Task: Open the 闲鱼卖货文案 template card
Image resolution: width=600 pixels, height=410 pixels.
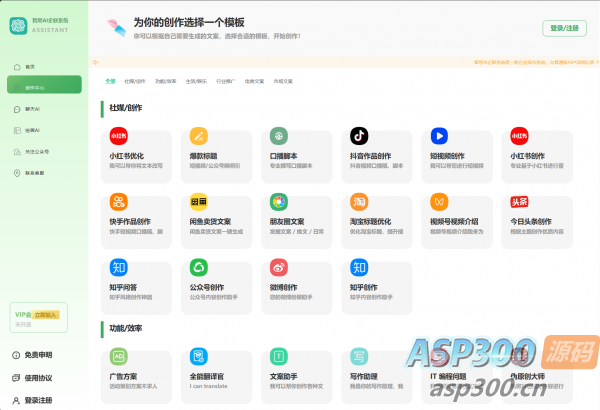Action: [x=217, y=222]
